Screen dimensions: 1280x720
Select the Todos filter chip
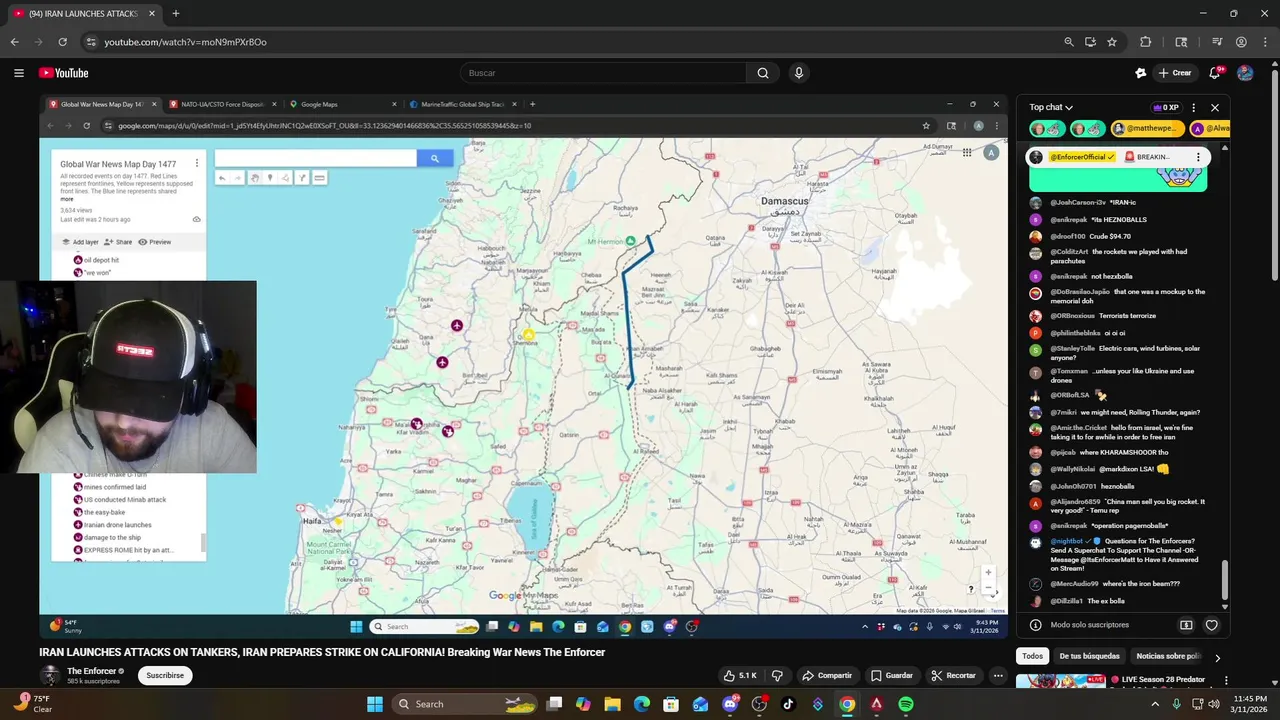pos(1032,656)
